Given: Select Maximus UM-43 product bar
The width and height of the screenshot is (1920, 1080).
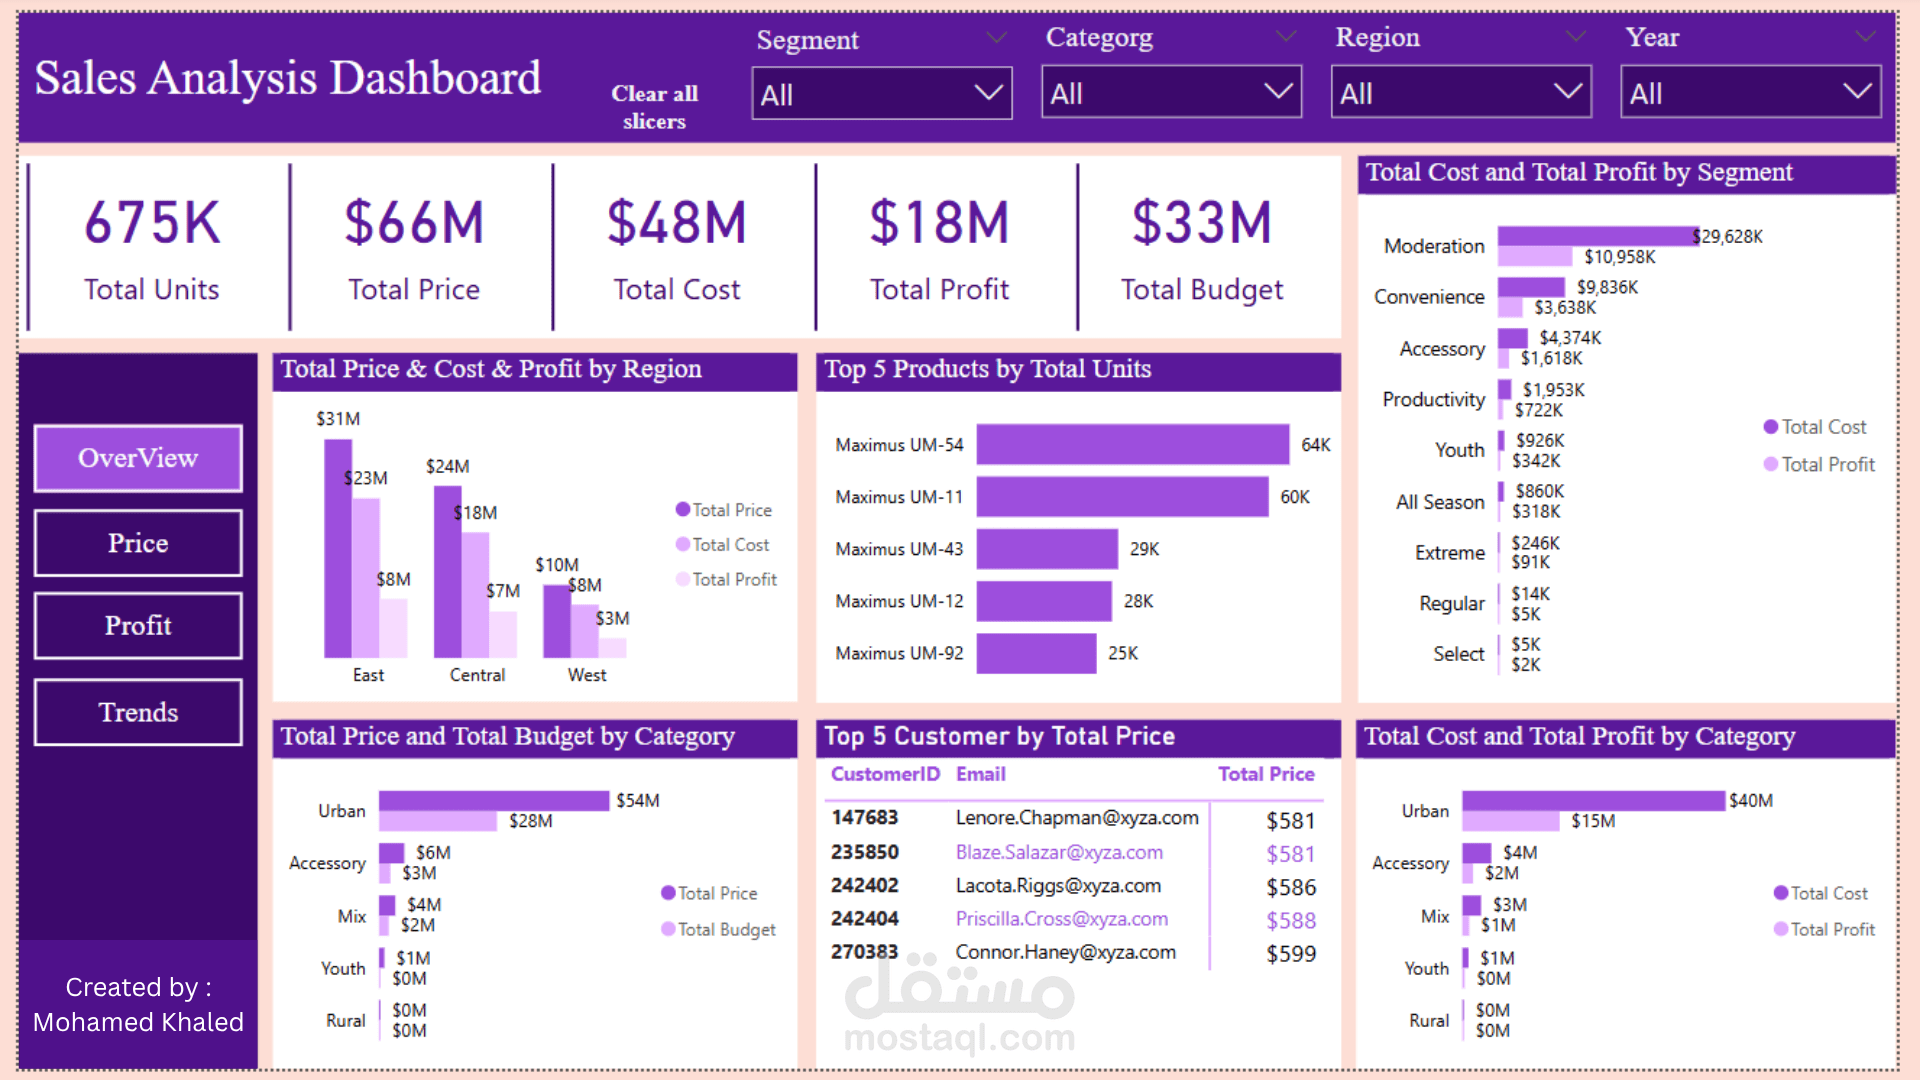Looking at the screenshot, I should tap(1047, 549).
